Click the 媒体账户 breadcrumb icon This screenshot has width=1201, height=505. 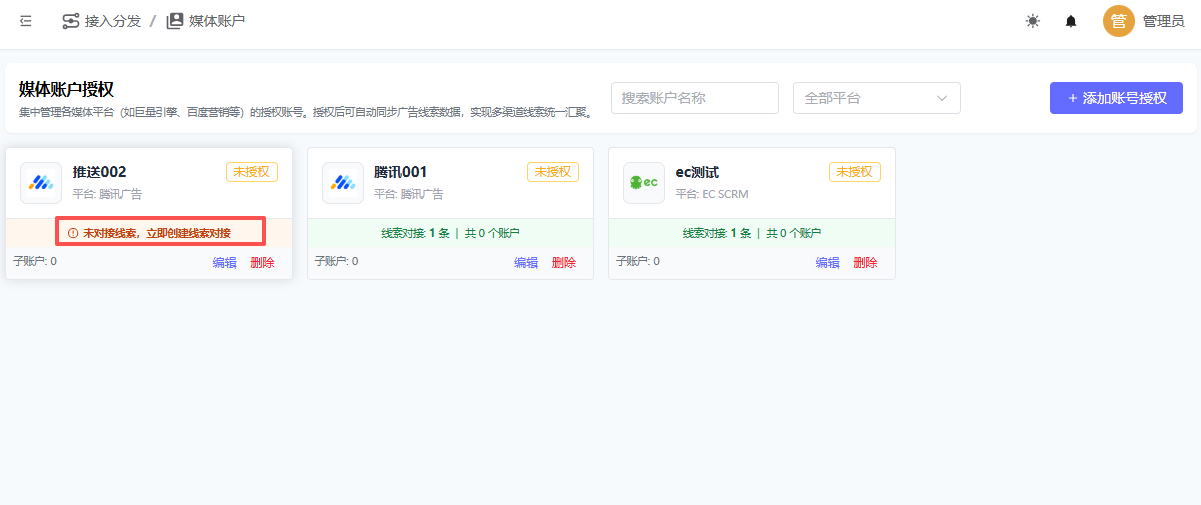point(175,21)
